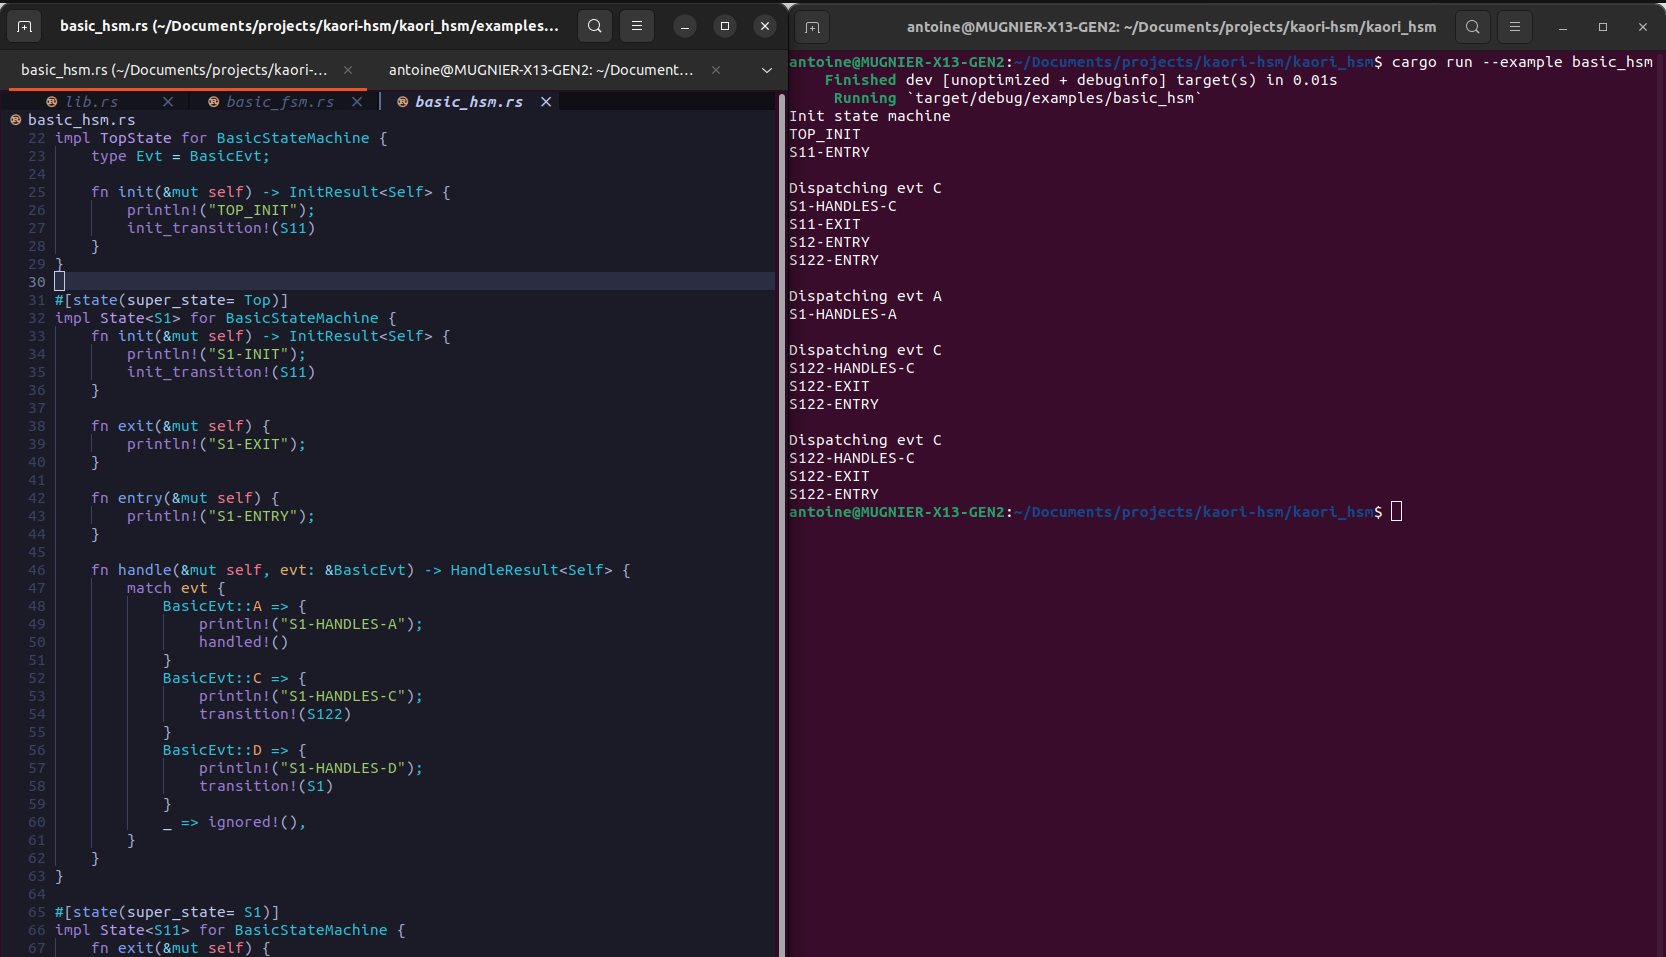Open the main menu of the kaori_hsm terminal window
The image size is (1666, 957).
click(1515, 27)
